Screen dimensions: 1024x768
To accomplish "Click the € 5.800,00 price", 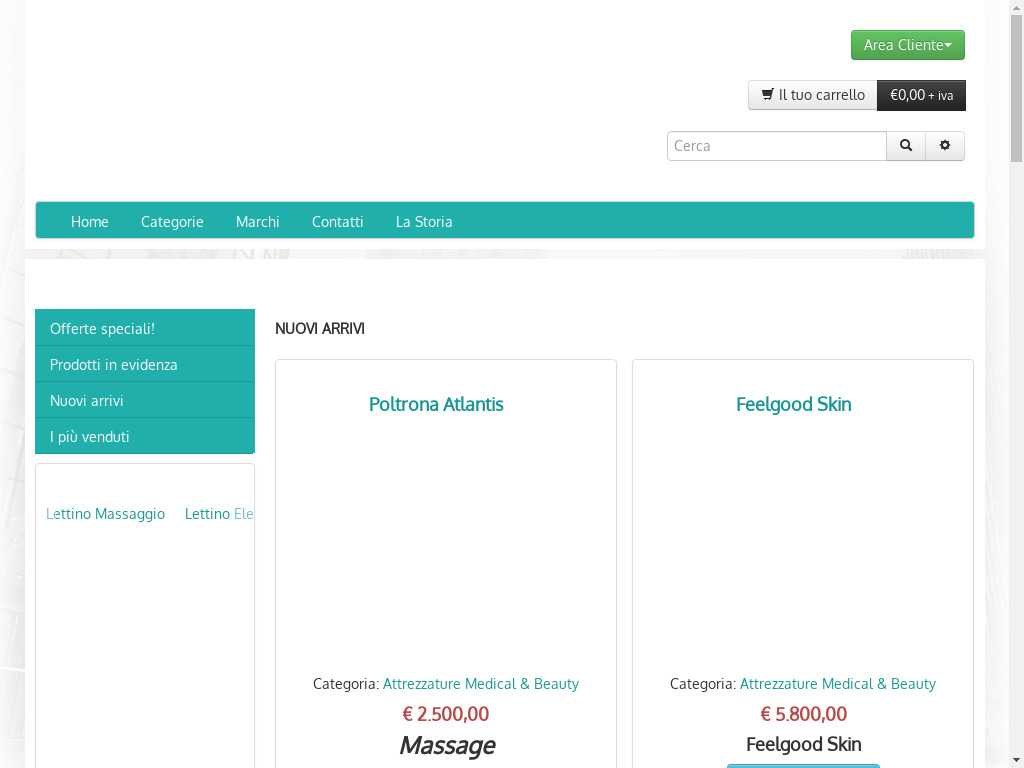I will pyautogui.click(x=803, y=714).
